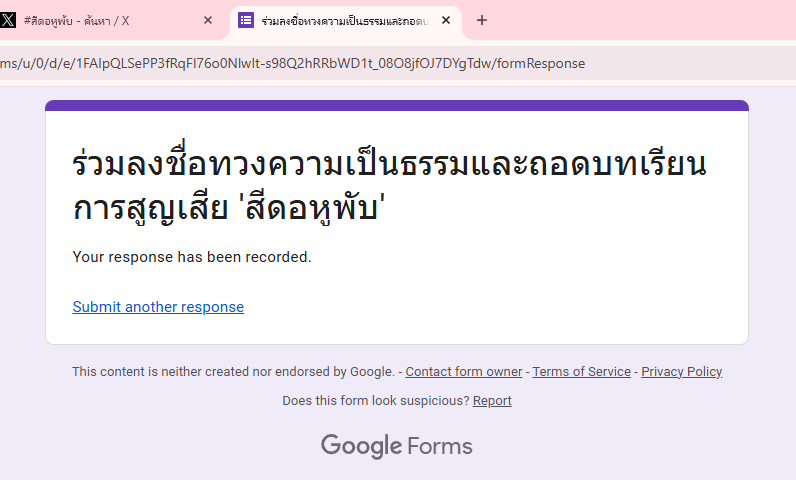Click Submit another response link

coord(158,307)
